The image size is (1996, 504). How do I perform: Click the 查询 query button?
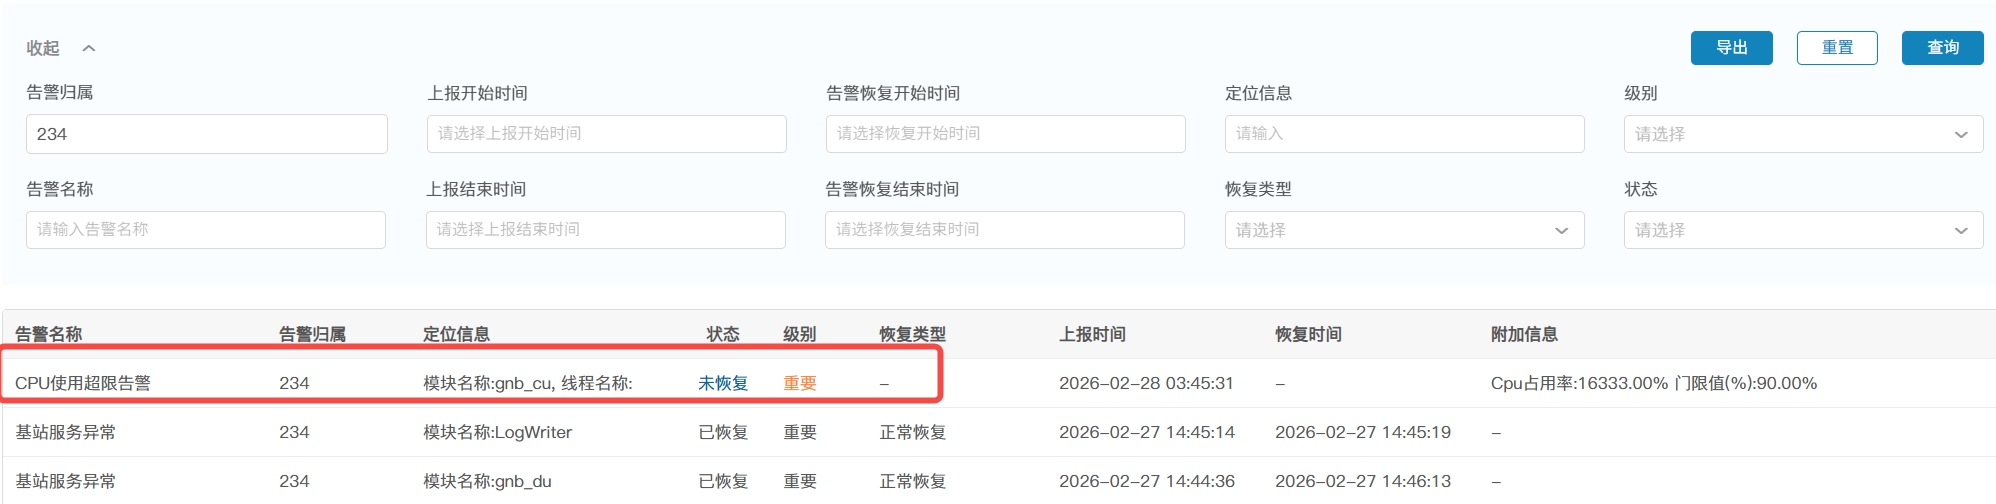click(1942, 48)
